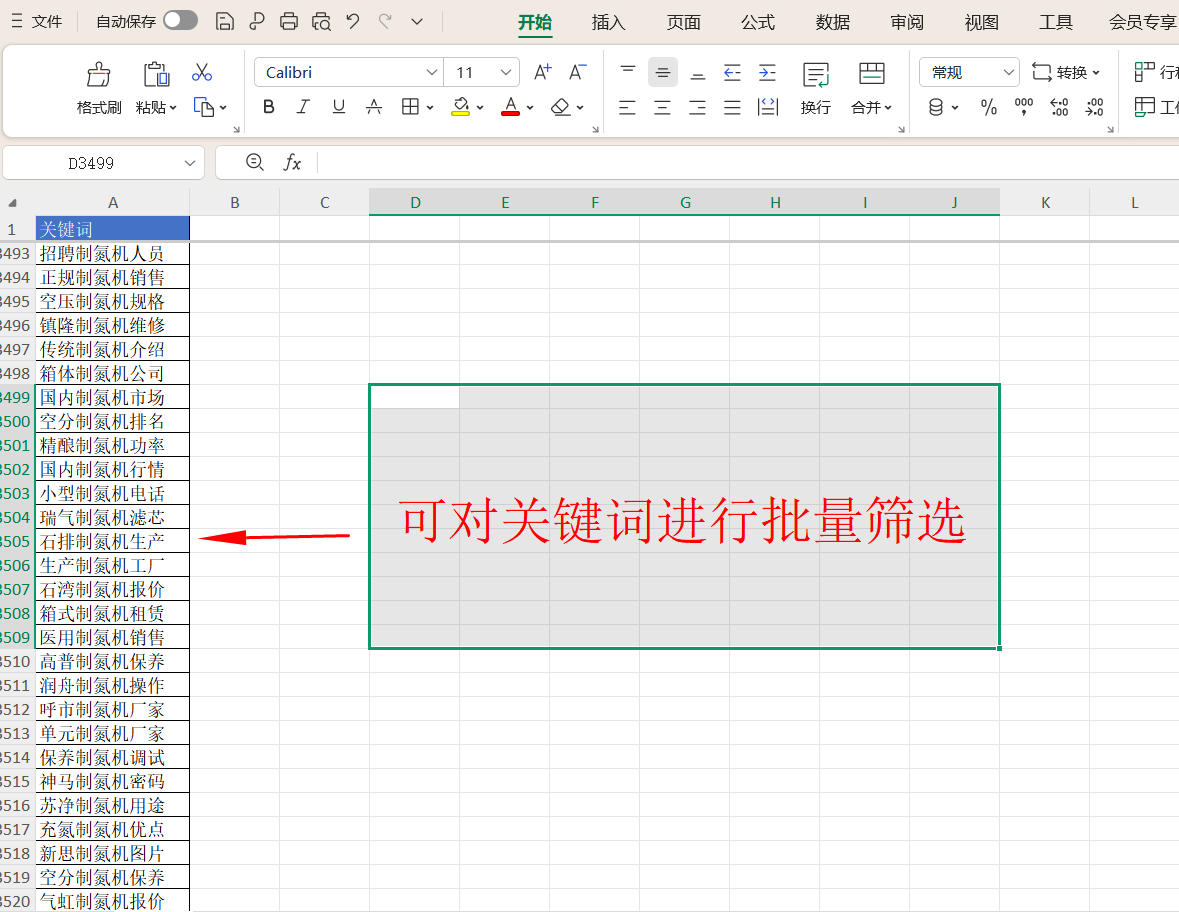This screenshot has width=1179, height=912.
Task: Expand the font size 11 dropdown
Action: click(x=506, y=72)
